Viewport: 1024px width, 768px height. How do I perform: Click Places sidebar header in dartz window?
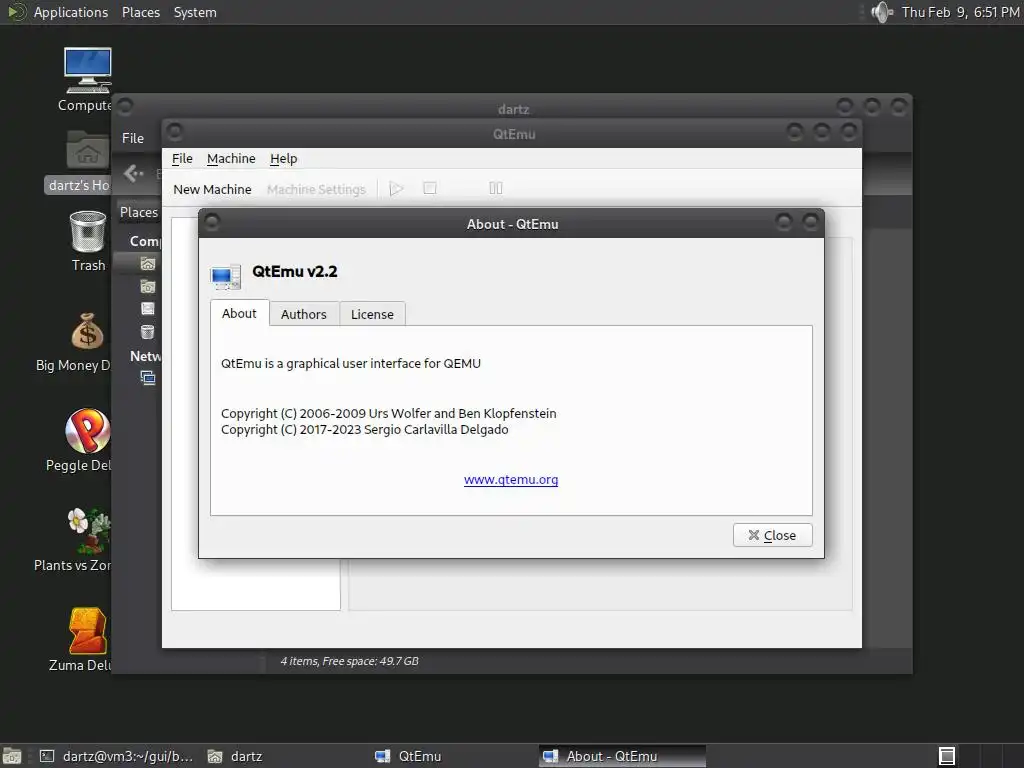pyautogui.click(x=138, y=212)
